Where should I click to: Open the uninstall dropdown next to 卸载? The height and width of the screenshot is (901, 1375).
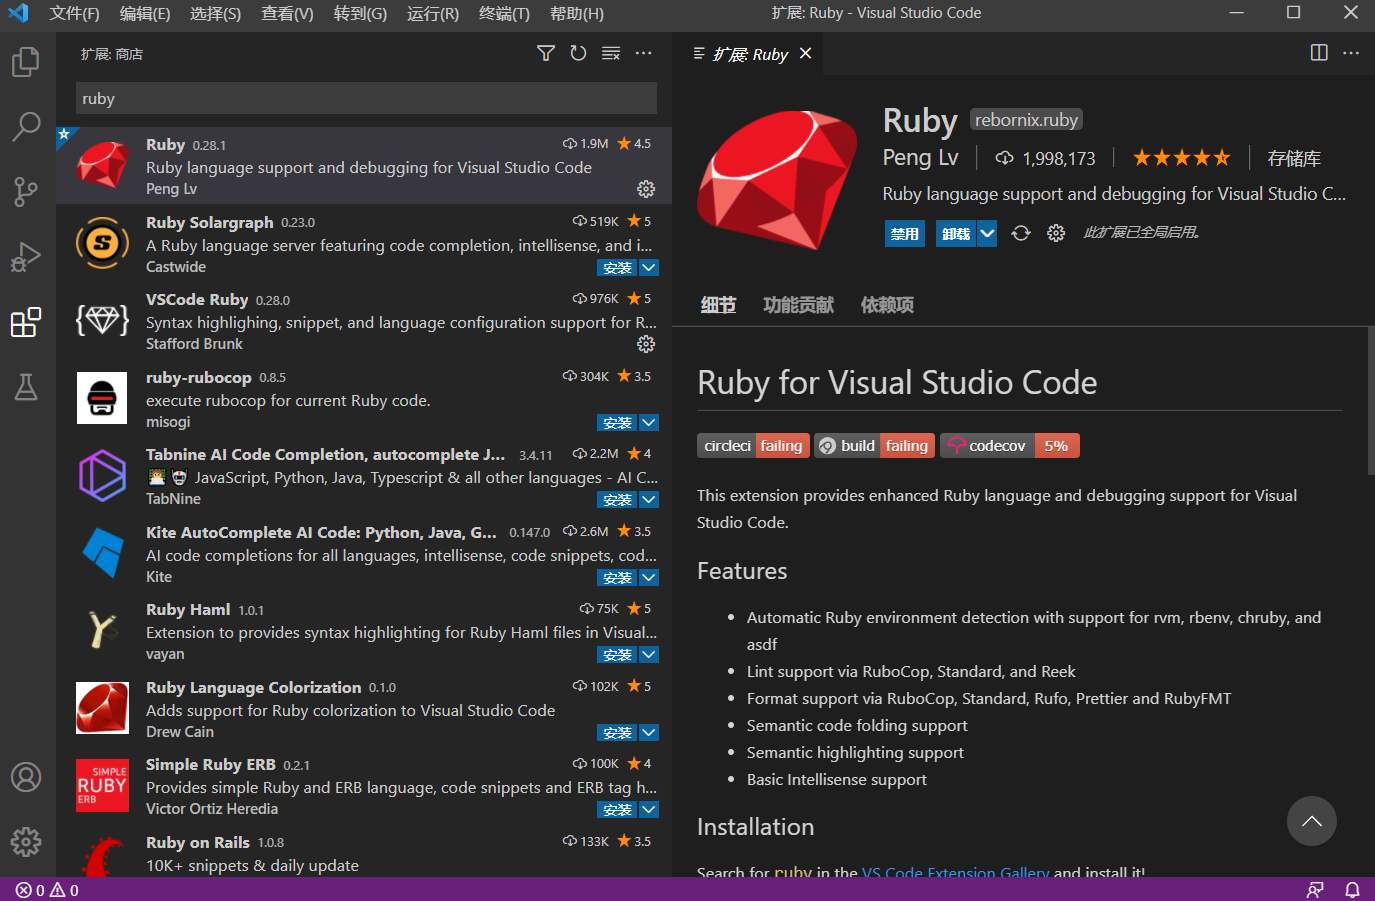987,233
